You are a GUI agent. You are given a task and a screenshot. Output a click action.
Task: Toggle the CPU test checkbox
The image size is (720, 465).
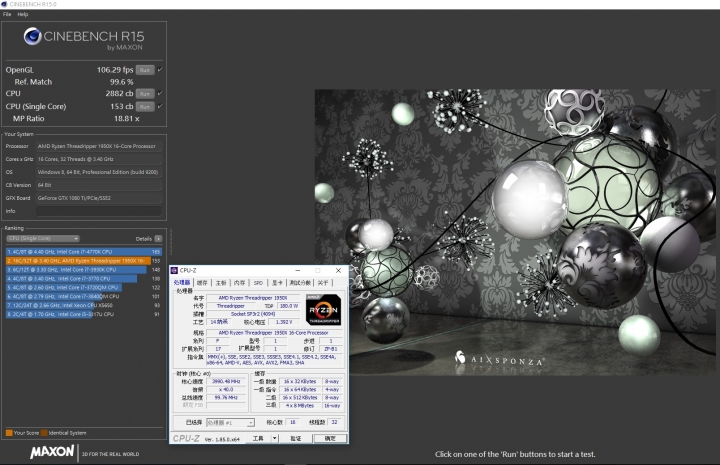(x=160, y=93)
